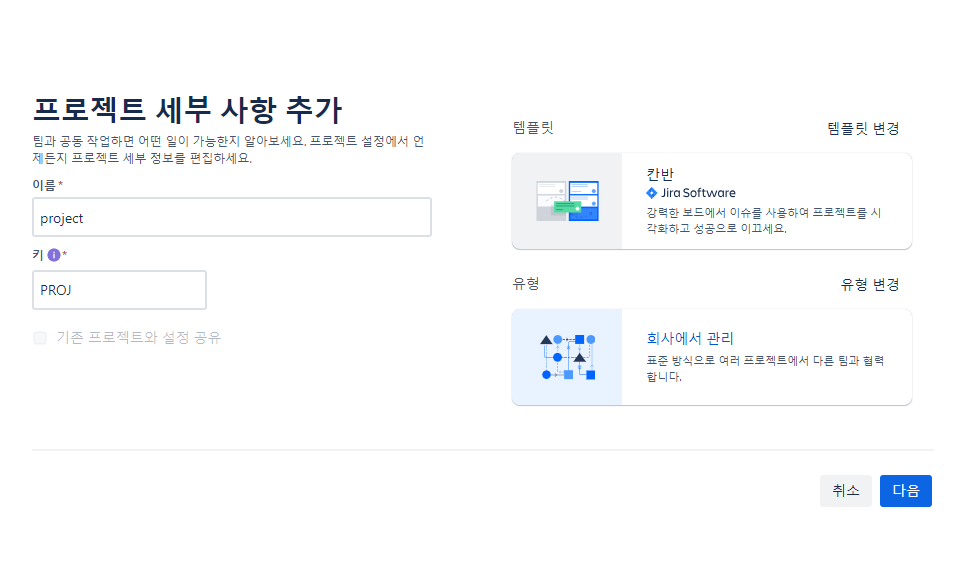This screenshot has height=568, width=964.
Task: Click the 키 field label
Action: point(38,254)
